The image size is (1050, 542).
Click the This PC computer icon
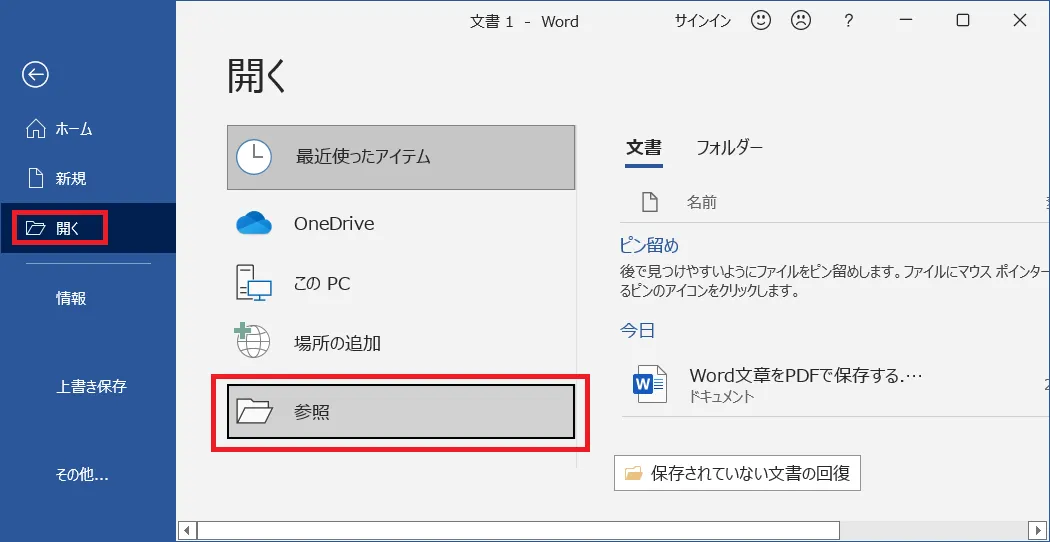point(254,283)
